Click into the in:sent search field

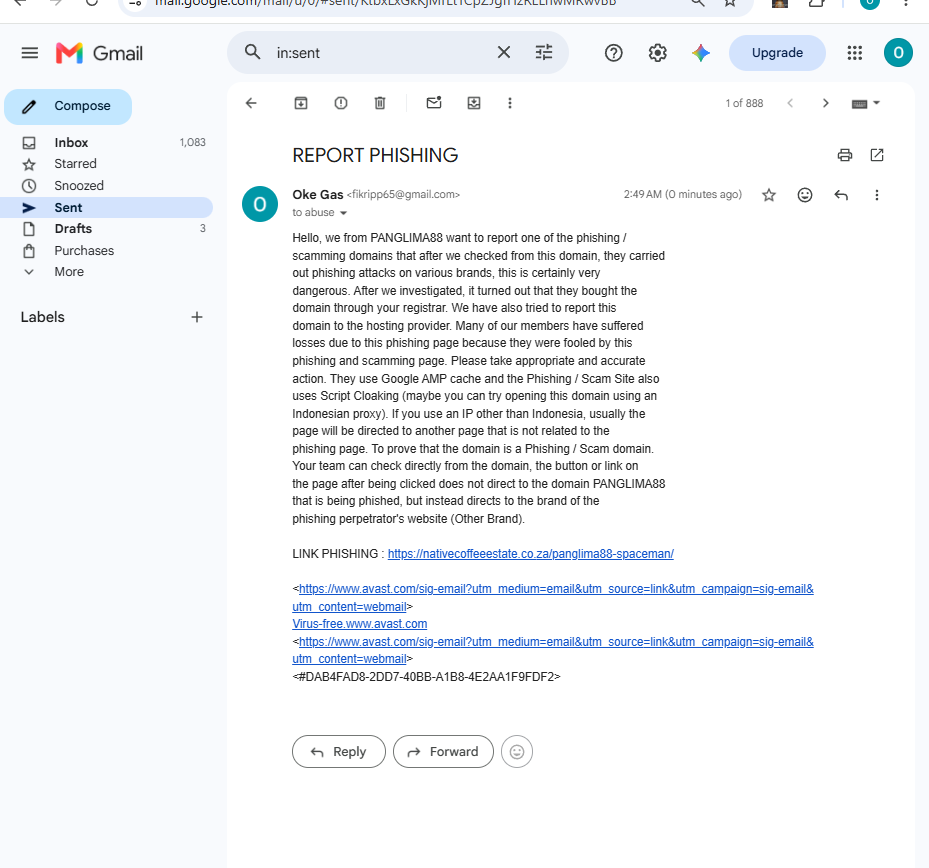pos(379,53)
